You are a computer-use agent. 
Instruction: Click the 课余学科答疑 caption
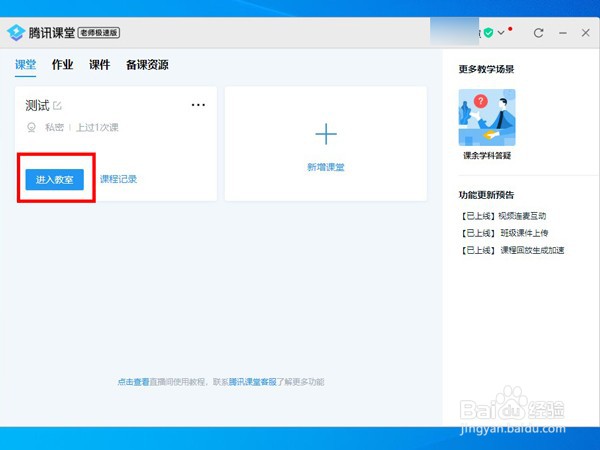pos(487,155)
